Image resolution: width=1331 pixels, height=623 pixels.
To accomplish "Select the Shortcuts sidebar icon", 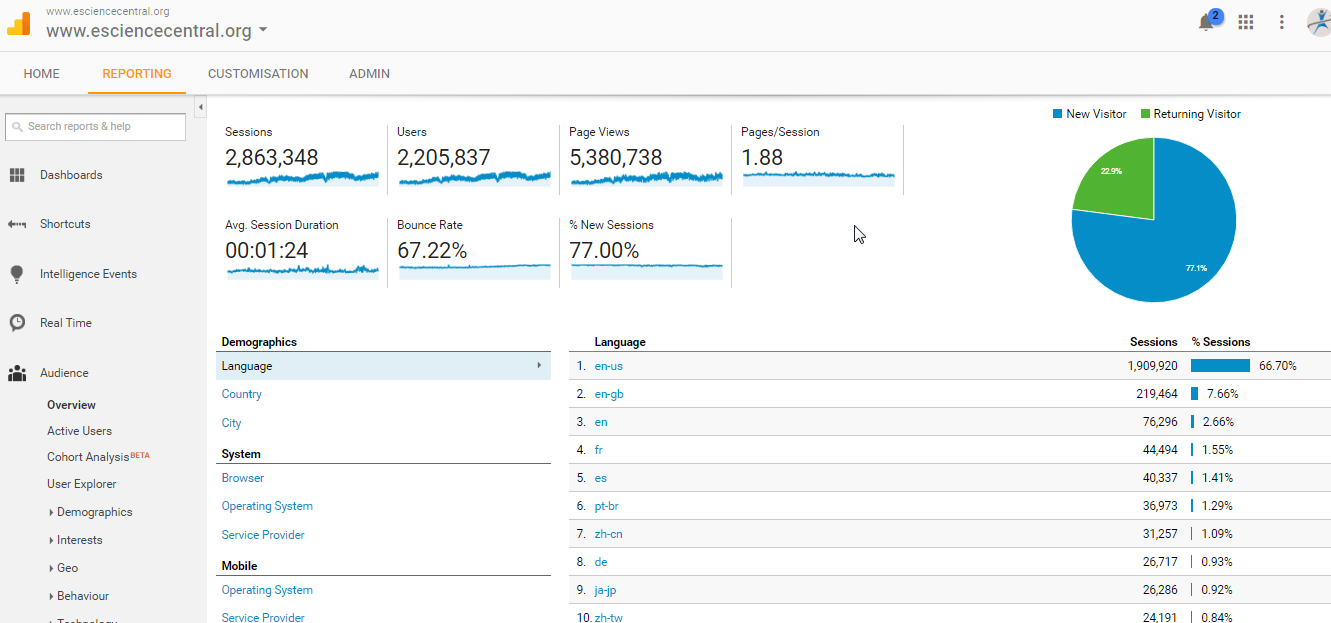I will click(17, 223).
